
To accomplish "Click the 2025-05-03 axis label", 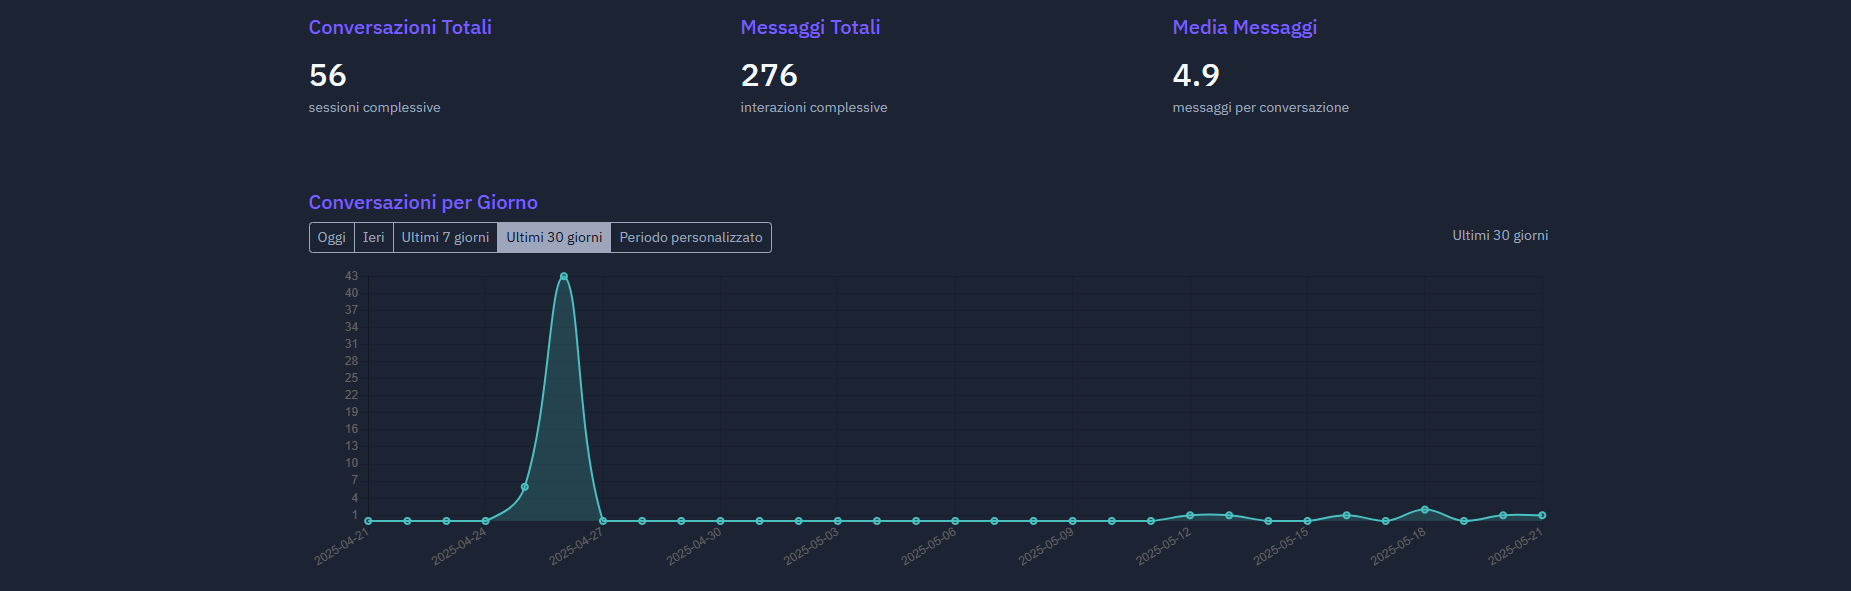I will coord(811,547).
